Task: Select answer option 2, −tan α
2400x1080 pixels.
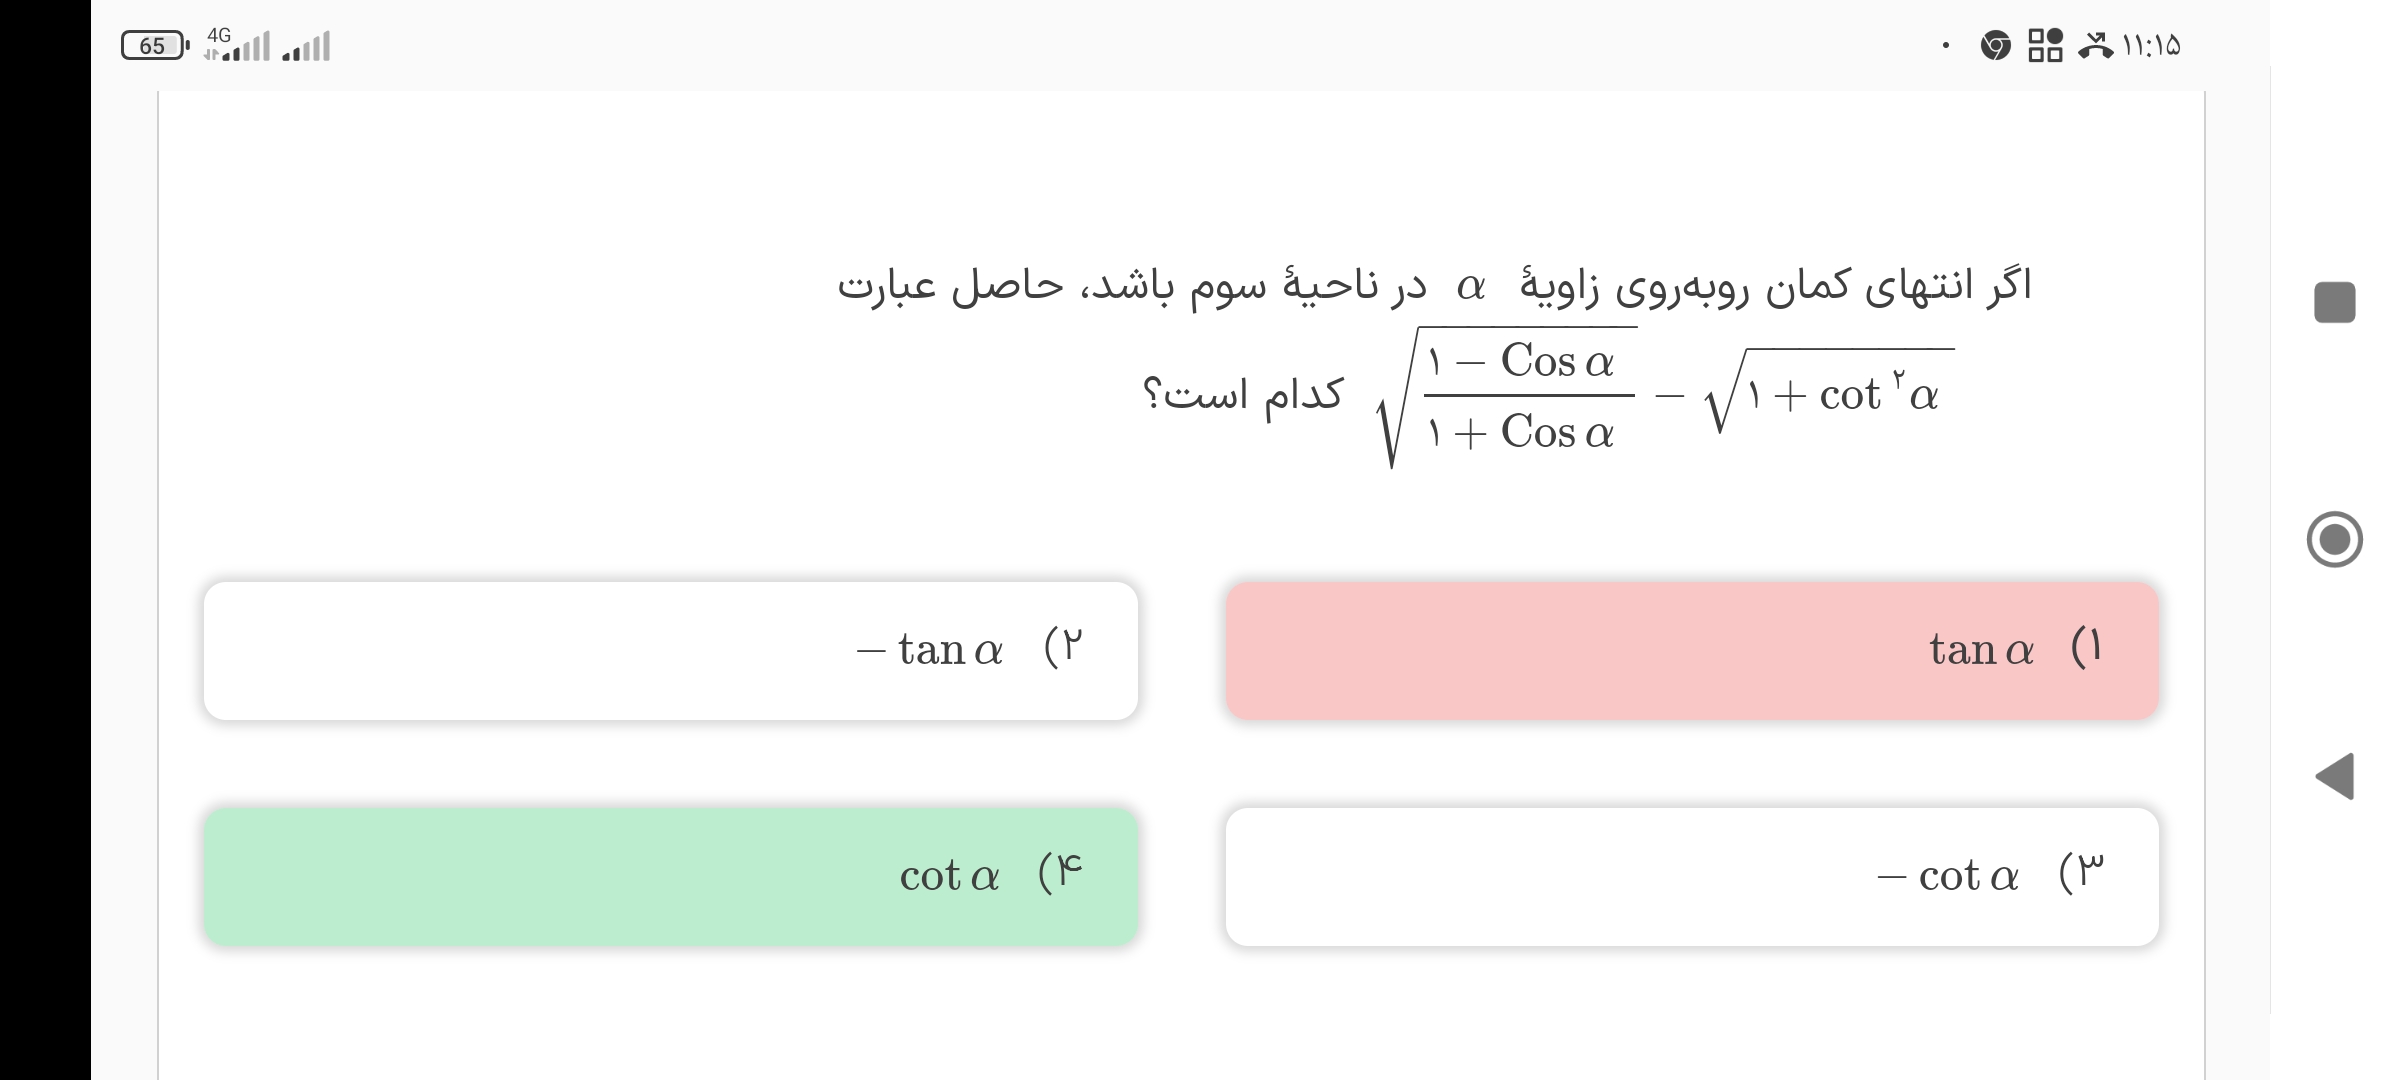Action: pyautogui.click(x=670, y=651)
